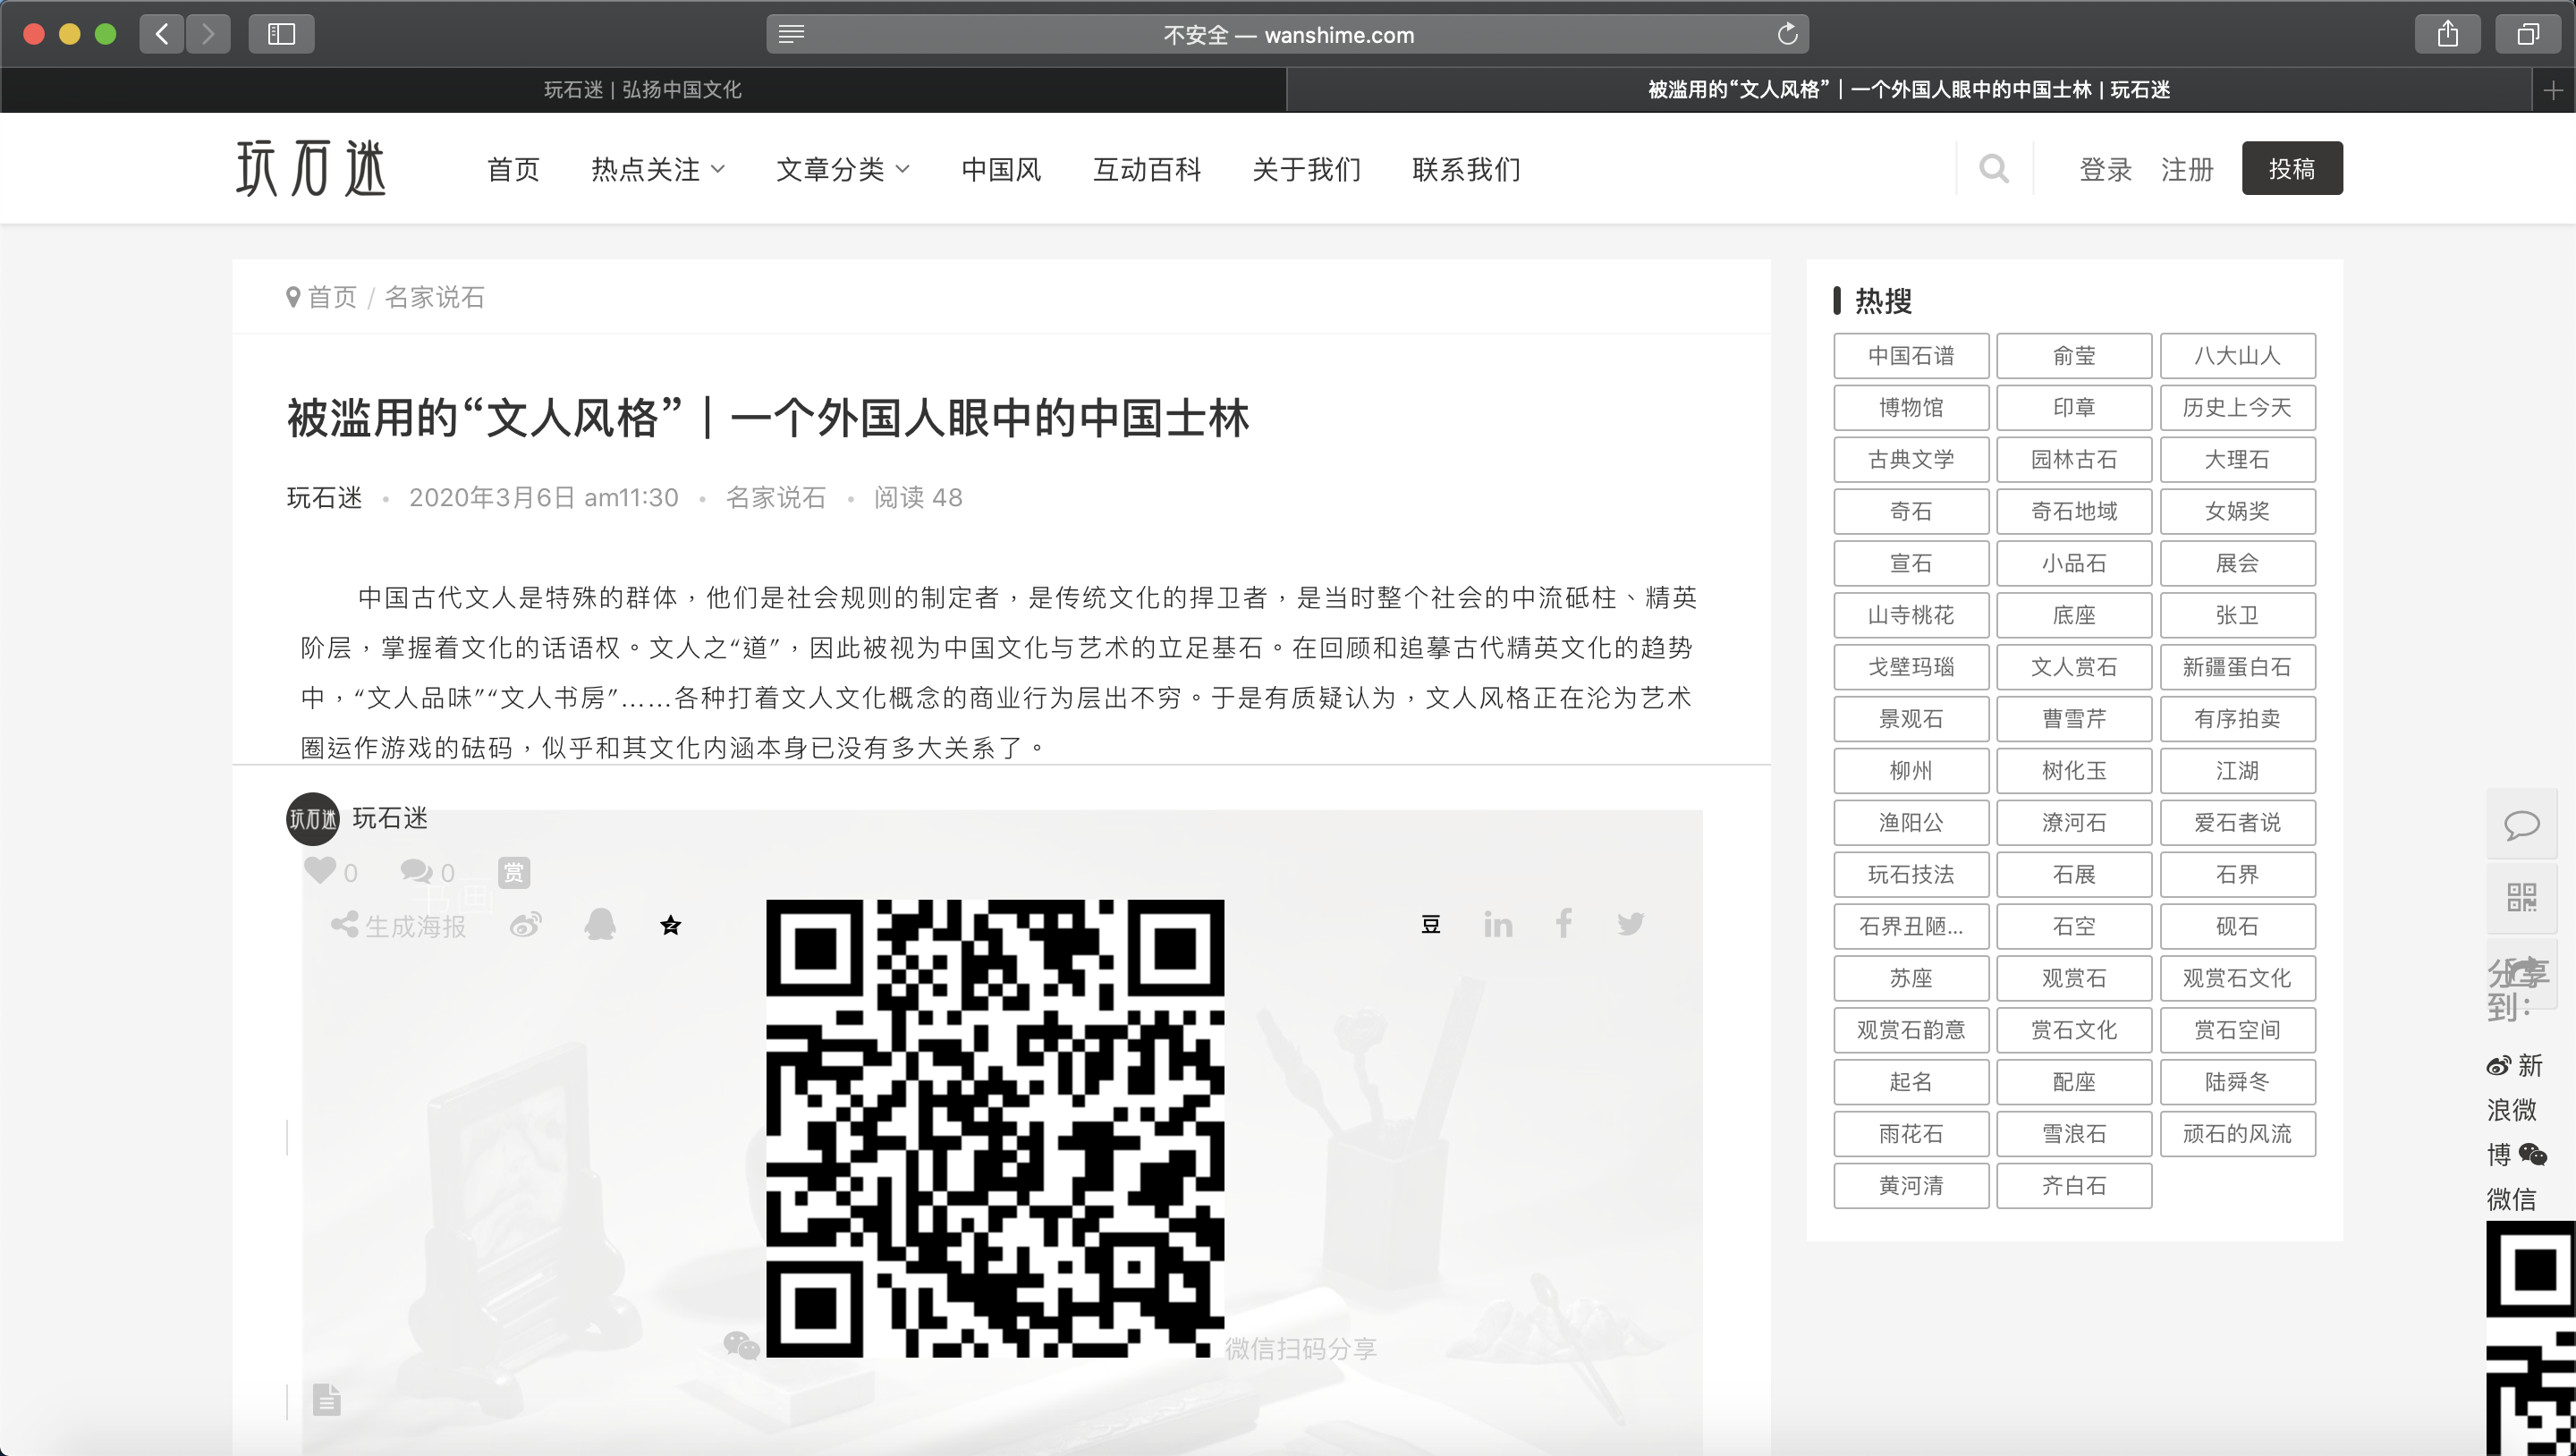Show Safari tab overview
Screen dimensions: 2576x1456
pos(2527,34)
